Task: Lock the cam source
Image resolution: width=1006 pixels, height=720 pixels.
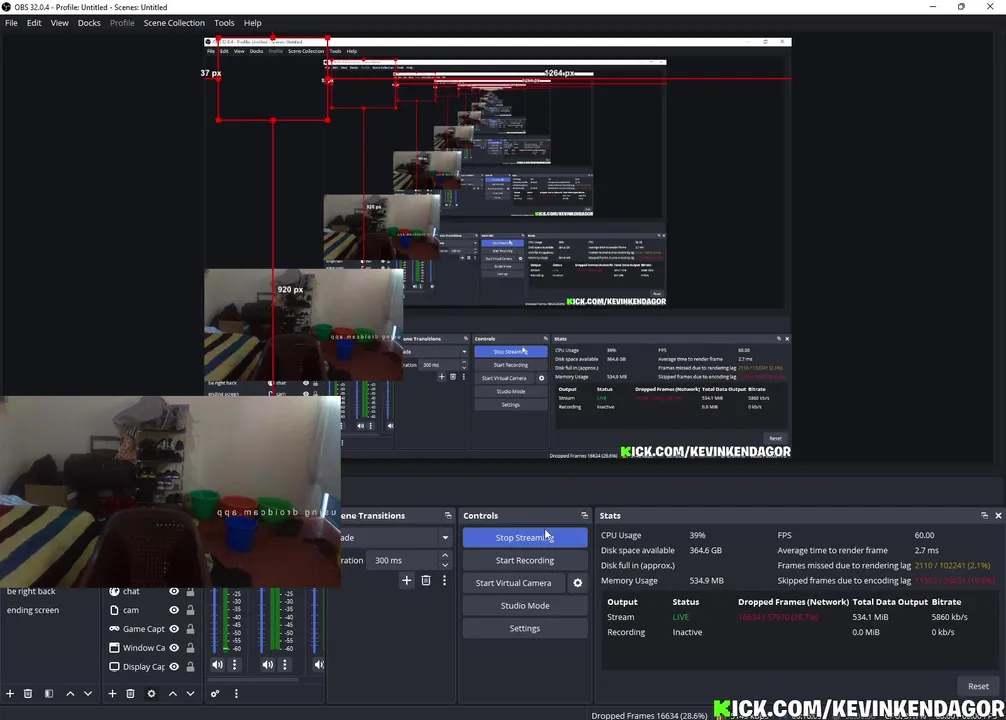Action: click(x=191, y=610)
